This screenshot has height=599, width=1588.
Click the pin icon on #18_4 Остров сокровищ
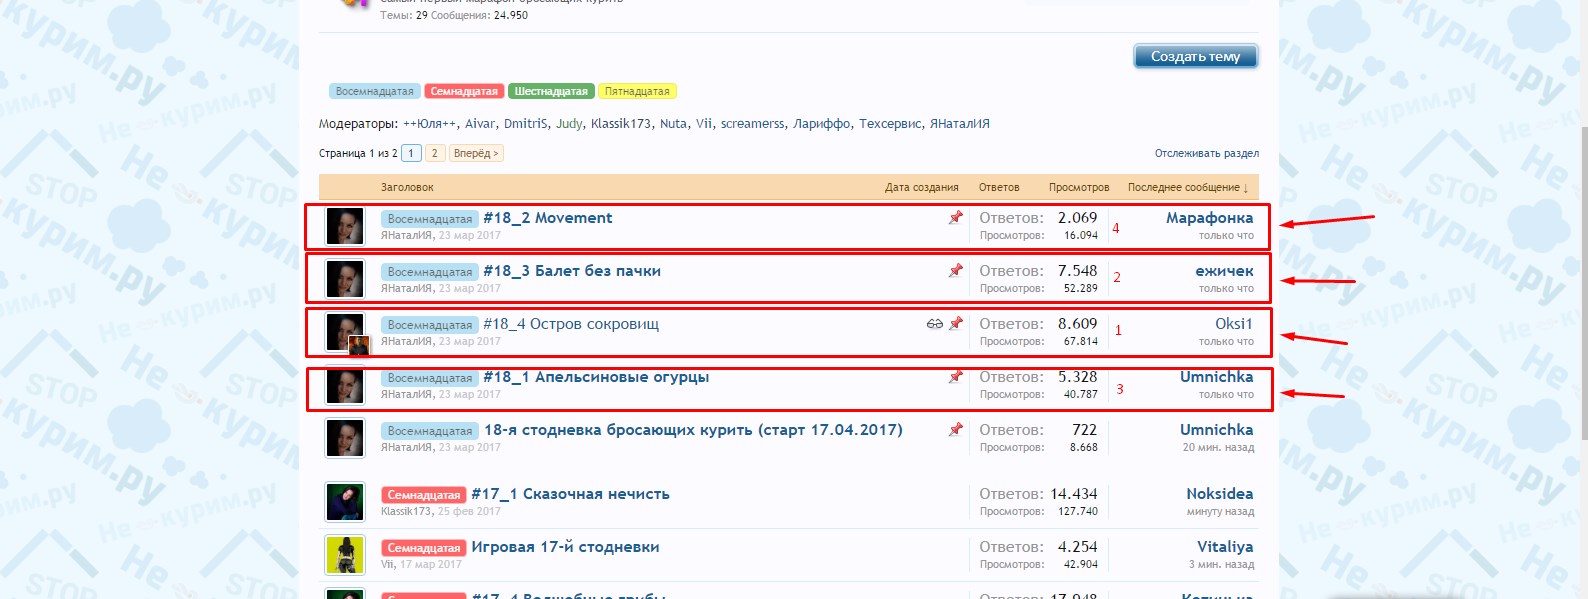point(955,323)
